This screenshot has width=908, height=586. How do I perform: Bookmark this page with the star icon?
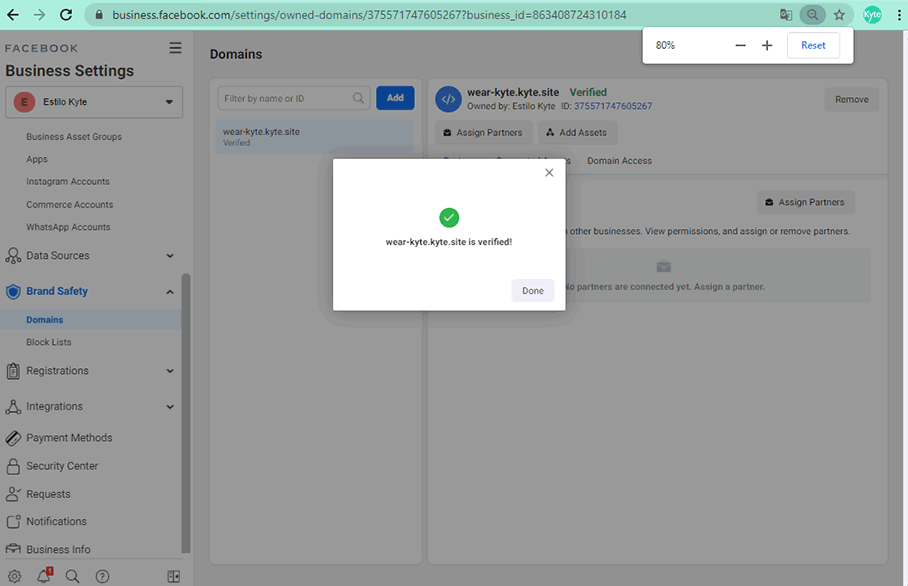coord(840,15)
